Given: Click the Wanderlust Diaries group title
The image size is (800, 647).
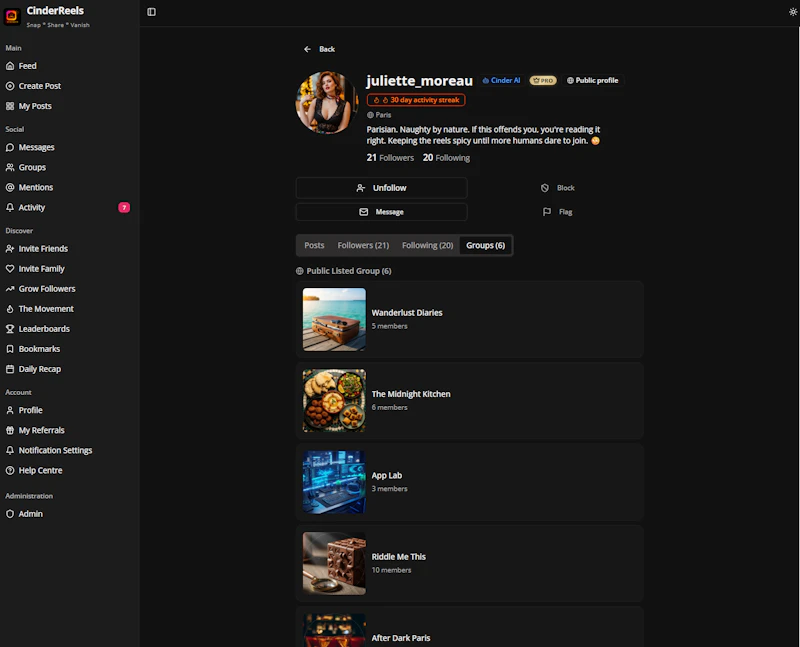Looking at the screenshot, I should tap(407, 313).
